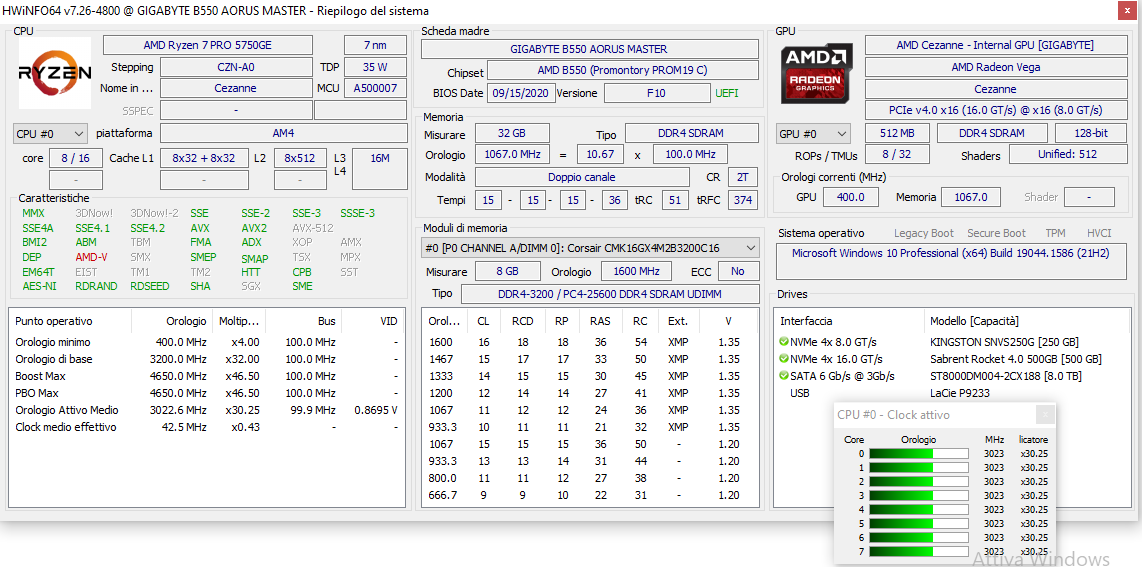This screenshot has width=1142, height=567.
Task: Click the Unified: 512 shaders field
Action: pyautogui.click(x=1068, y=154)
